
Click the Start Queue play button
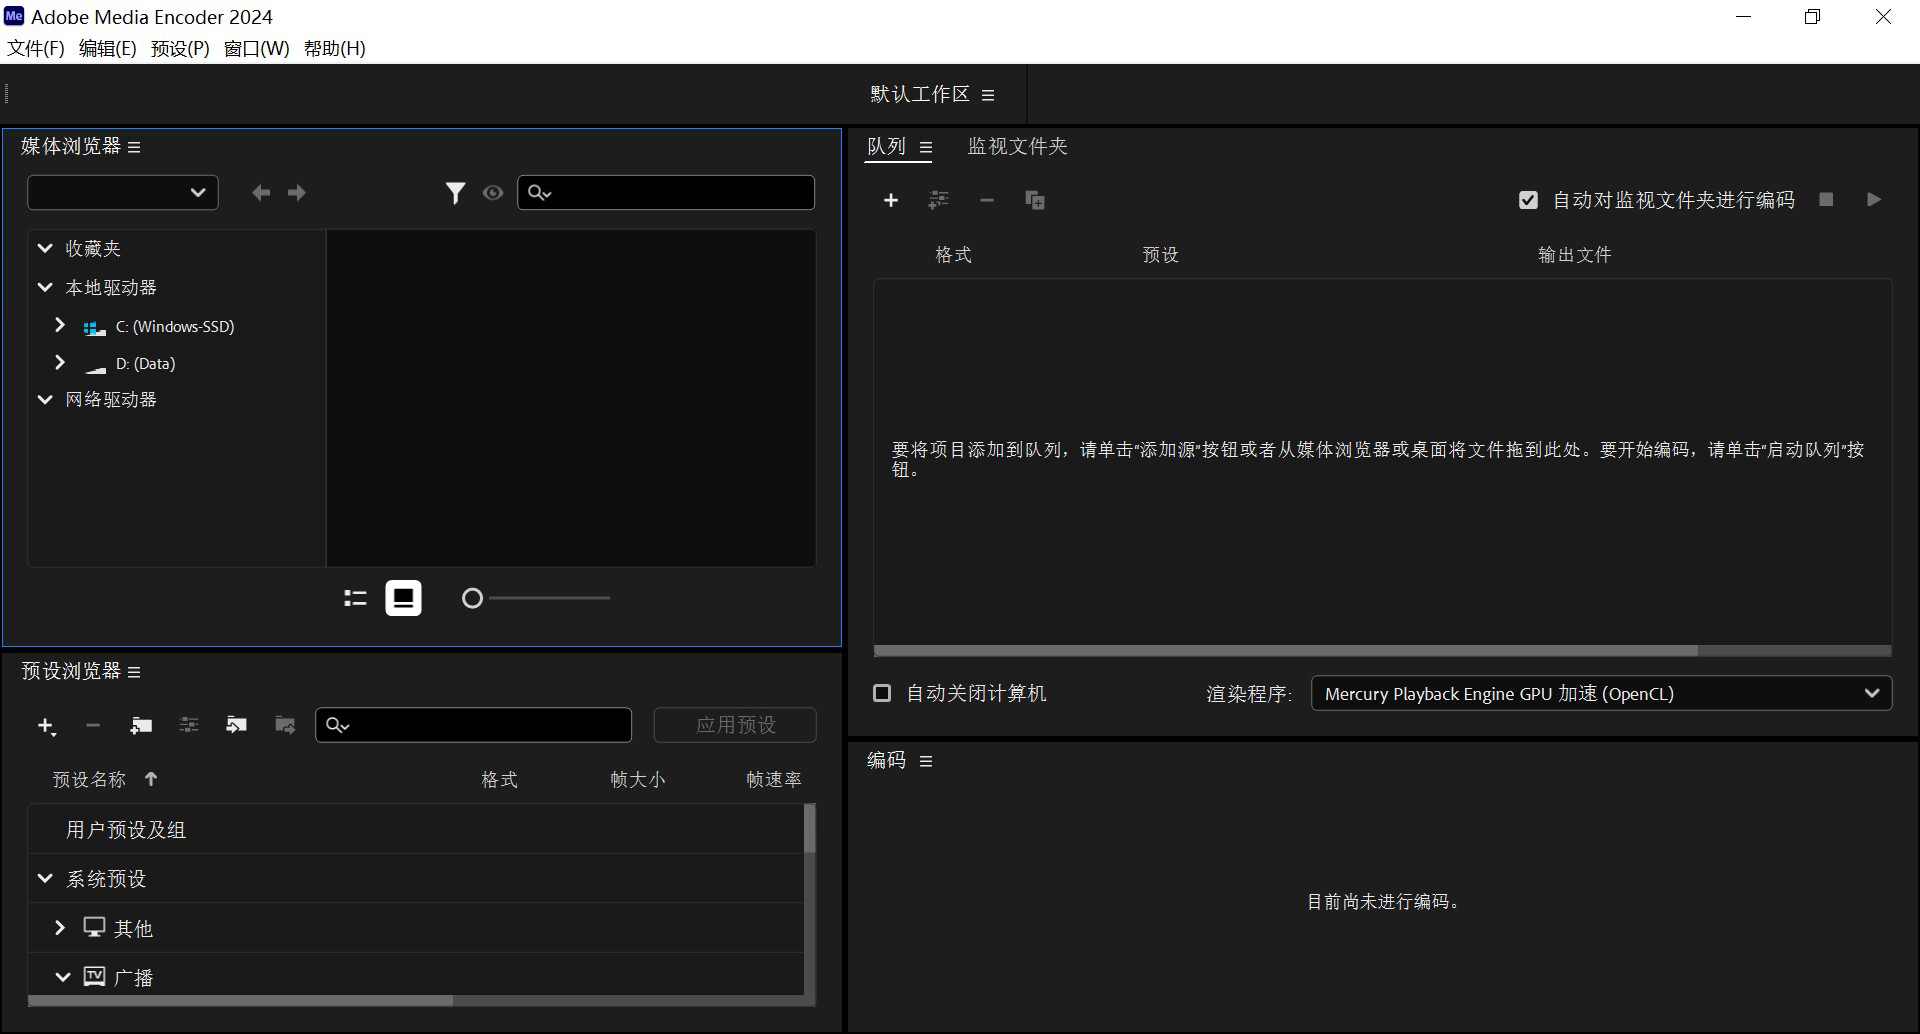1874,200
